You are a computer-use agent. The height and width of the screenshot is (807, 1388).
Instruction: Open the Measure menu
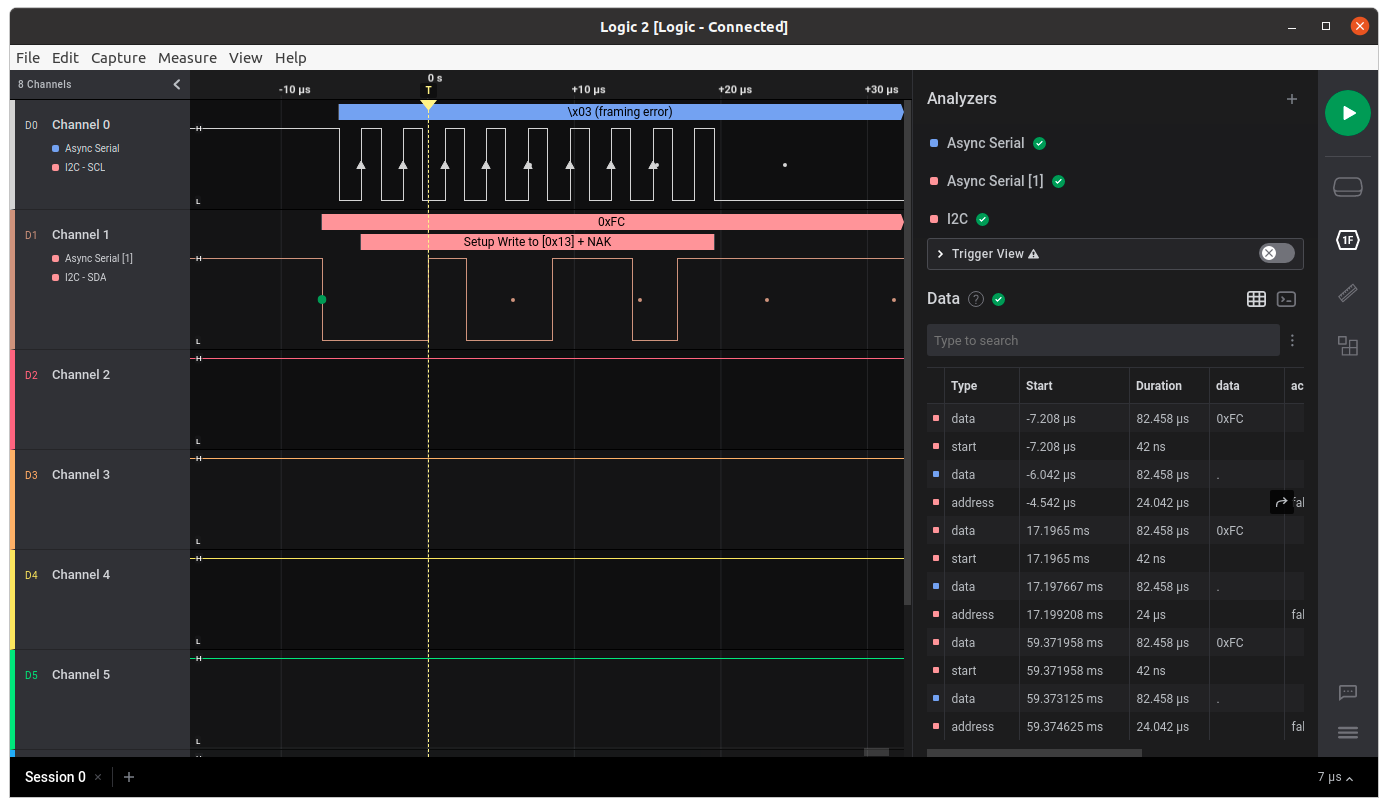point(187,58)
